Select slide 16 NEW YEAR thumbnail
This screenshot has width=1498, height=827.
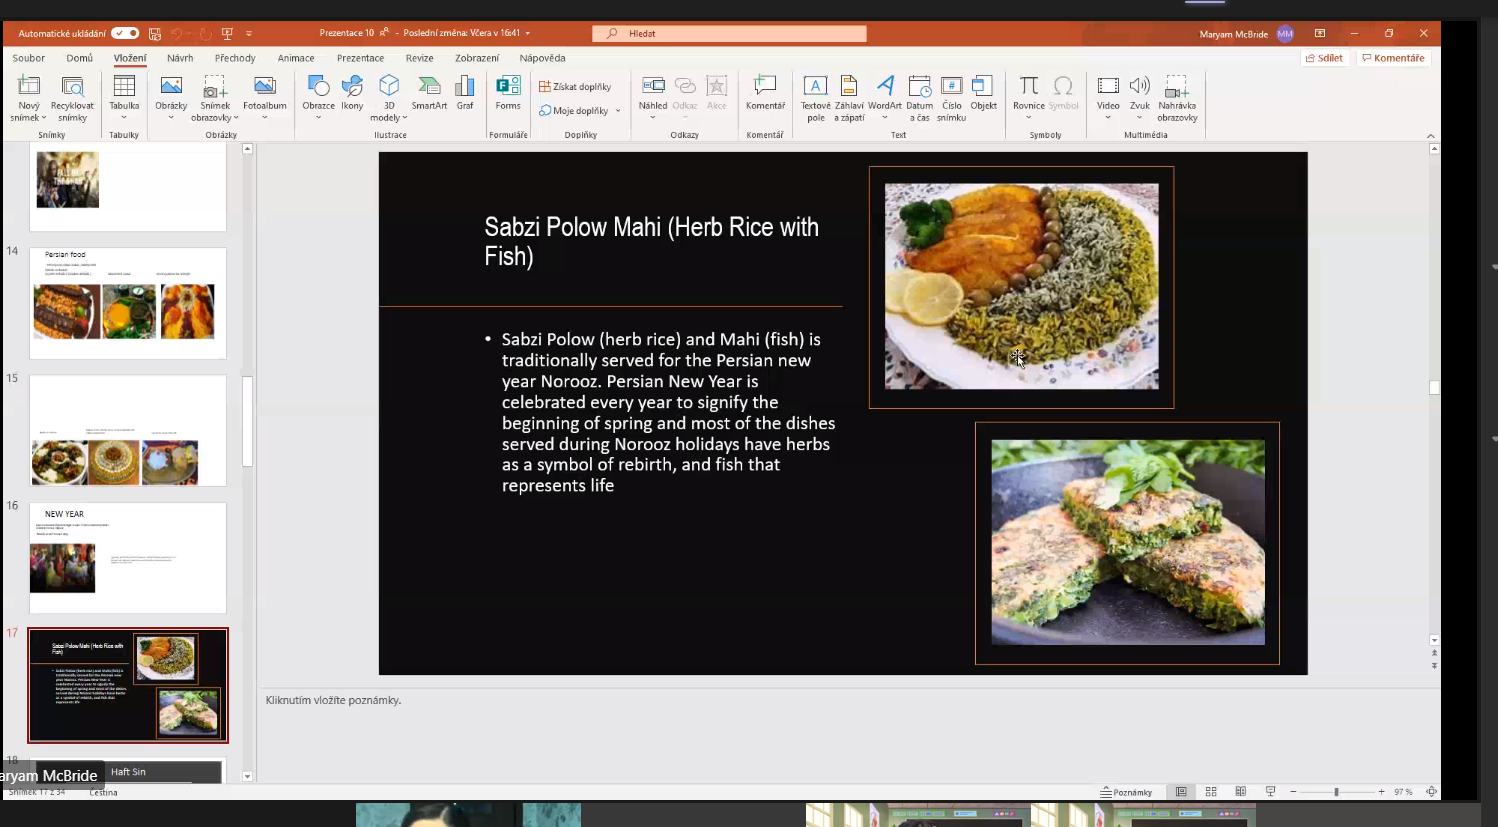pyautogui.click(x=128, y=558)
